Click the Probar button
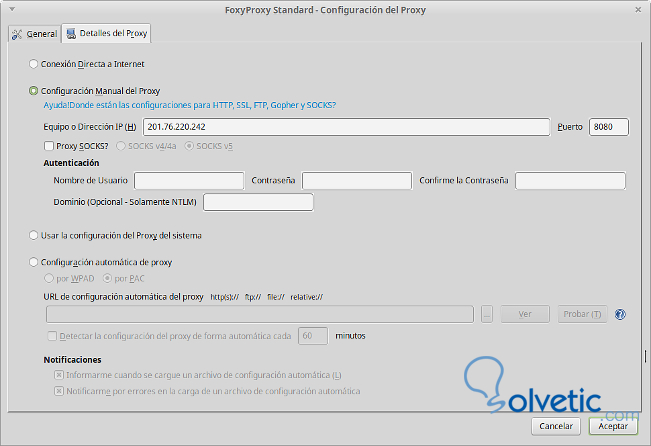 click(582, 314)
